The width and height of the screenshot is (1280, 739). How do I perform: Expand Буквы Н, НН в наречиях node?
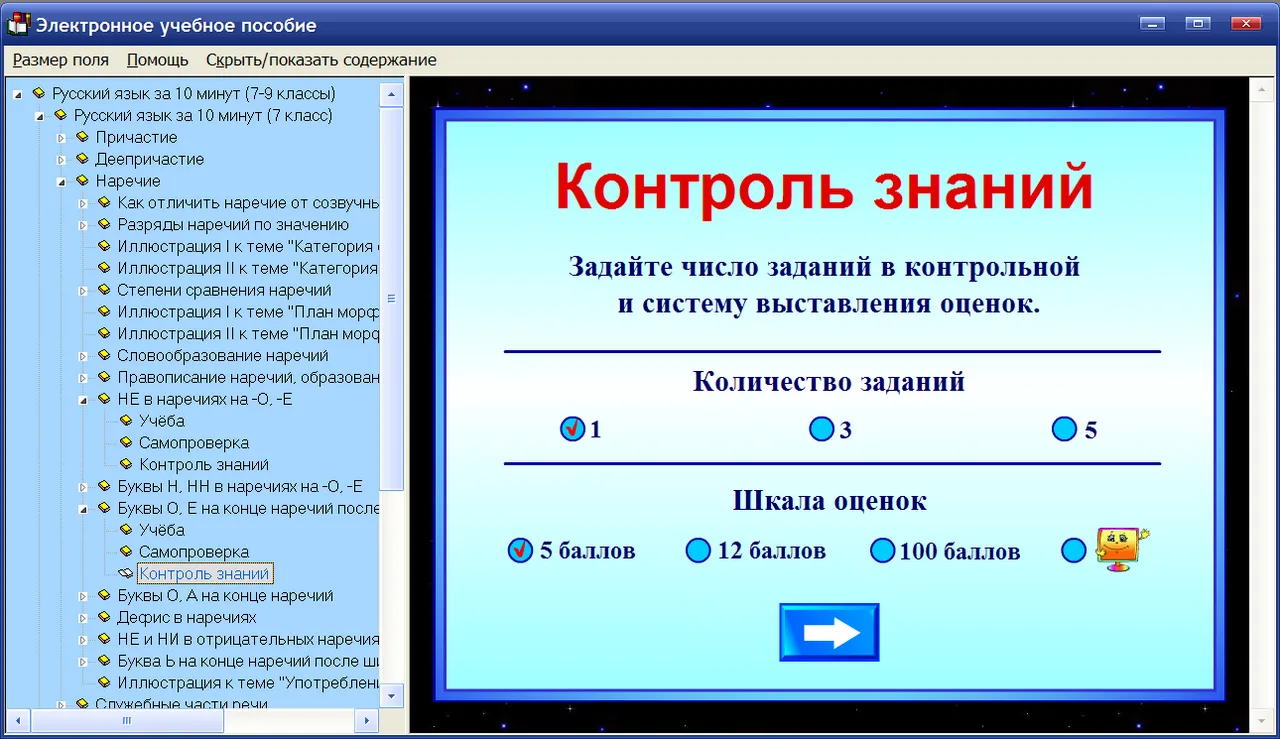[x=83, y=487]
